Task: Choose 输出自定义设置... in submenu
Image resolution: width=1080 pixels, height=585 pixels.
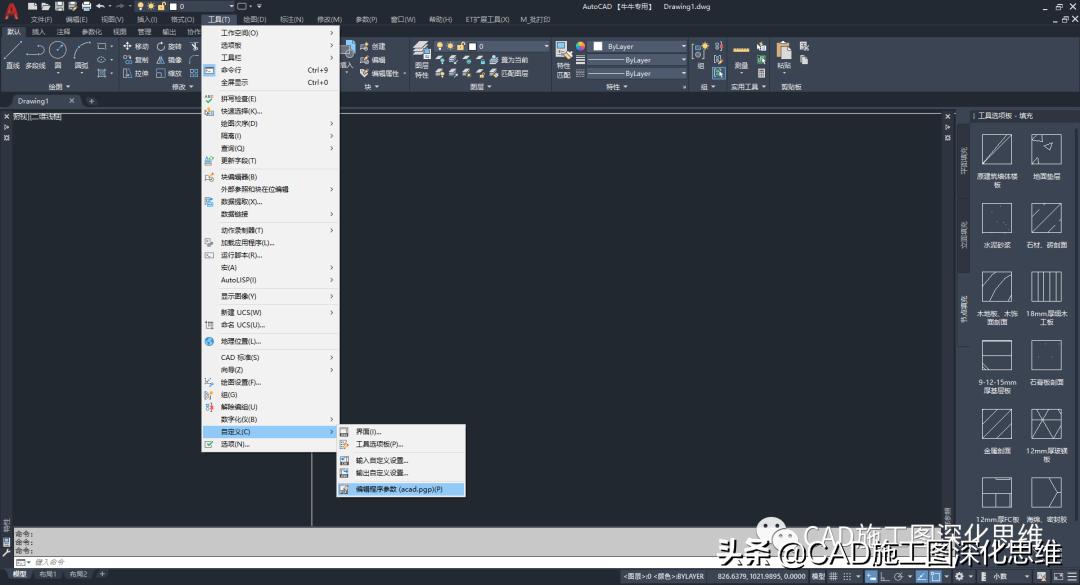Action: tap(401, 473)
